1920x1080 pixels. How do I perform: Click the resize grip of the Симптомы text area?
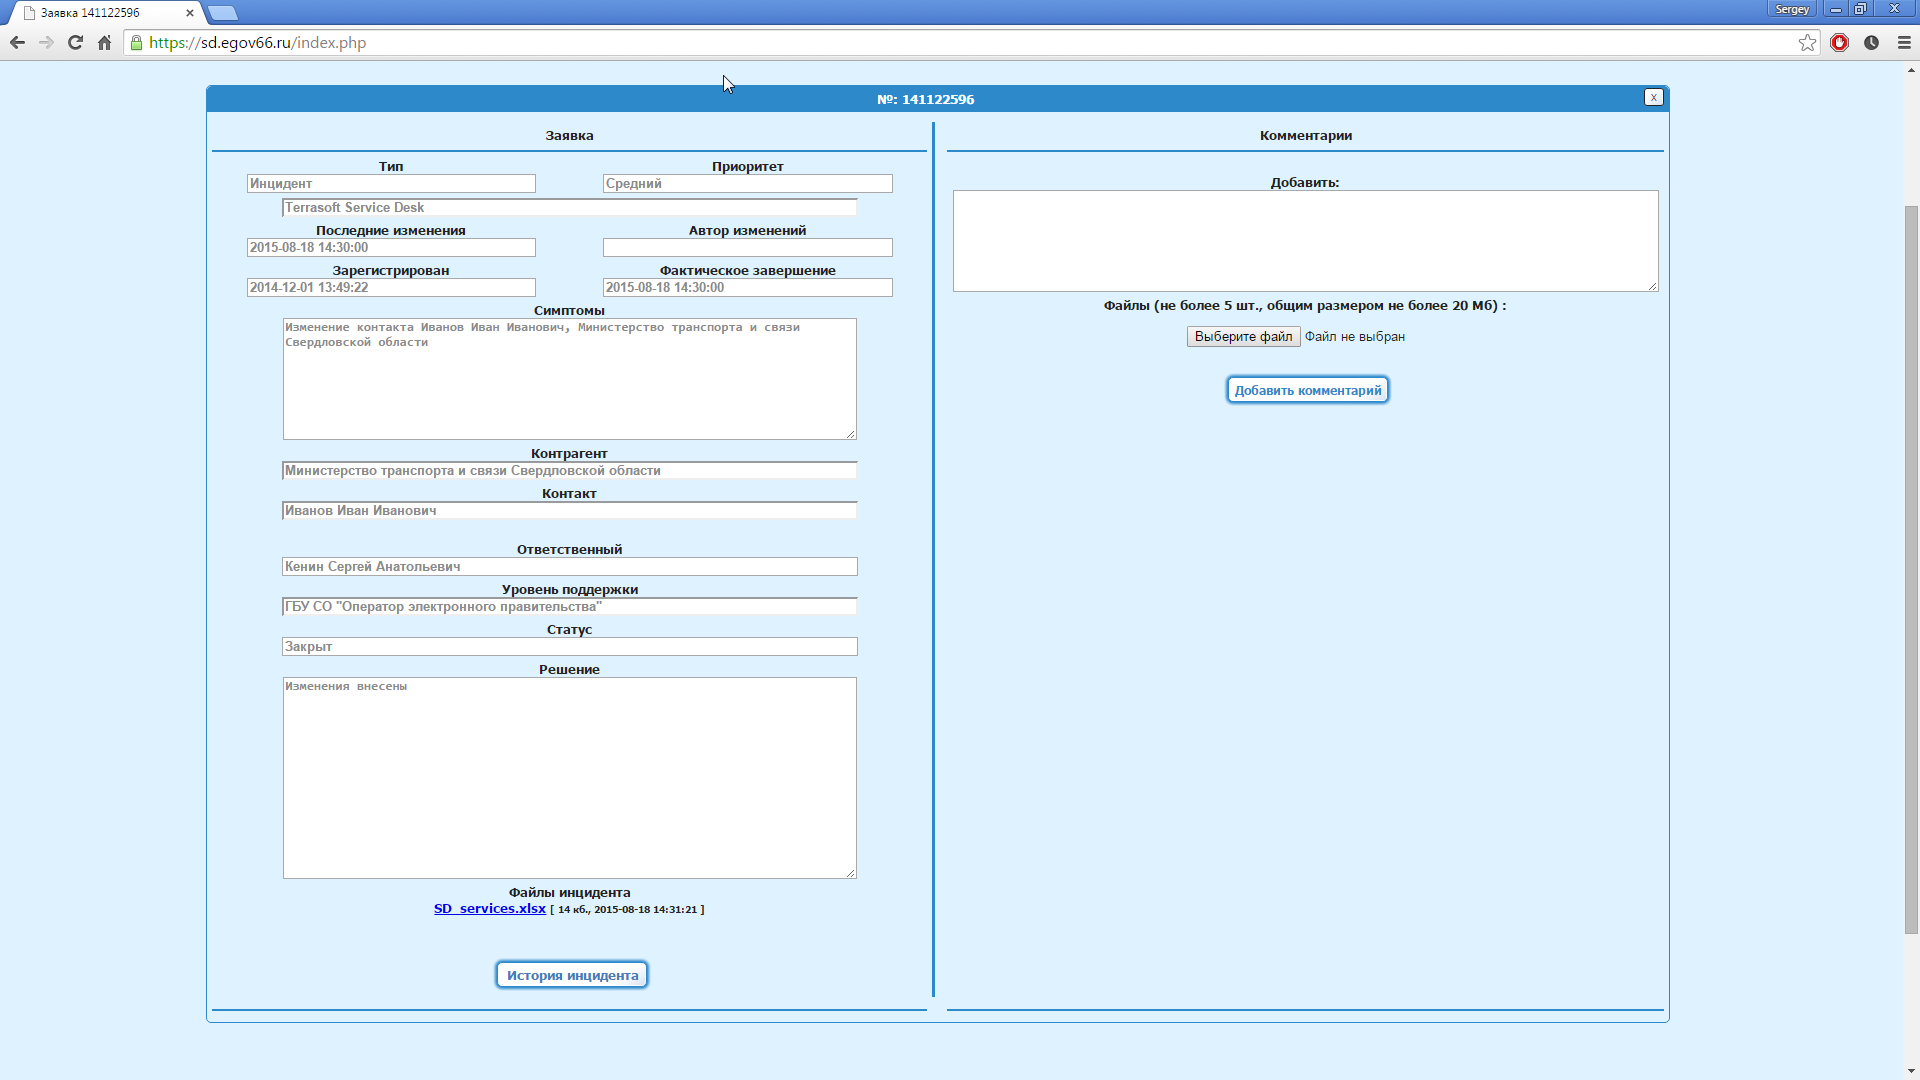coord(851,434)
